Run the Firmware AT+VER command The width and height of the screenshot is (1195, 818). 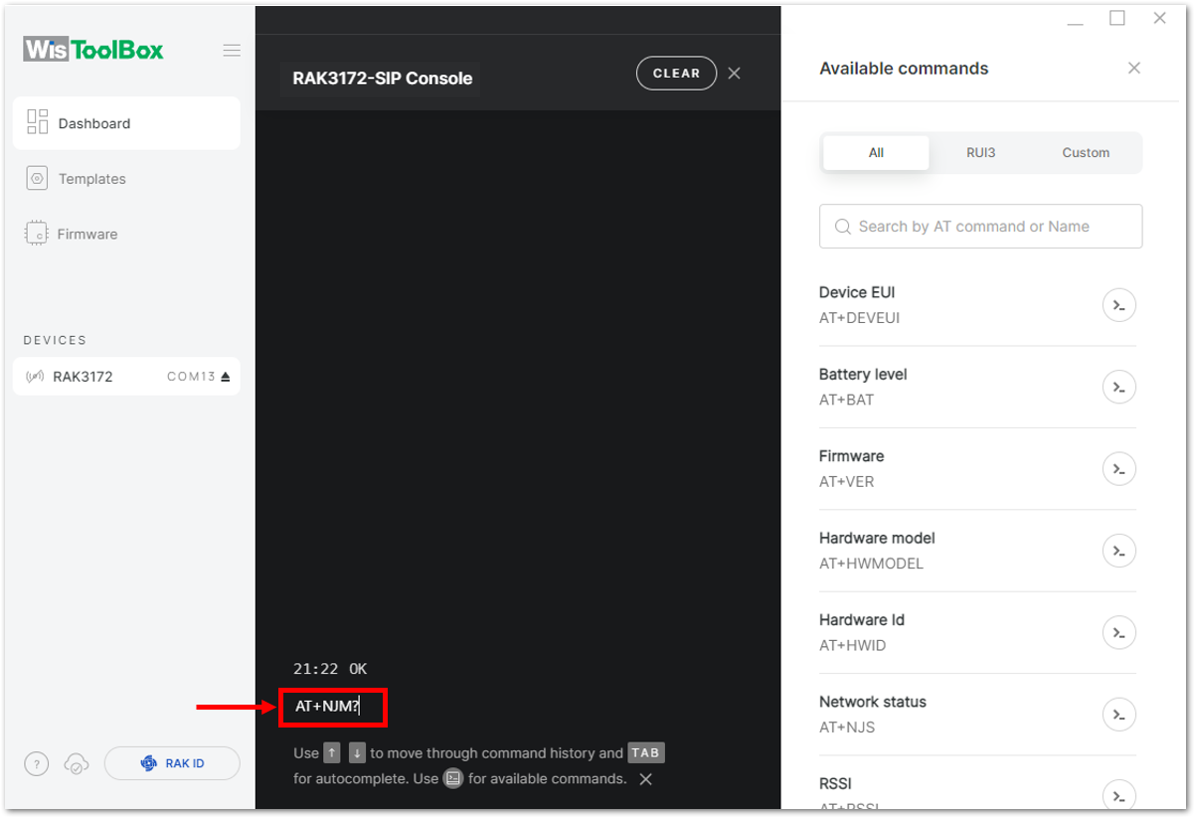(x=1119, y=469)
